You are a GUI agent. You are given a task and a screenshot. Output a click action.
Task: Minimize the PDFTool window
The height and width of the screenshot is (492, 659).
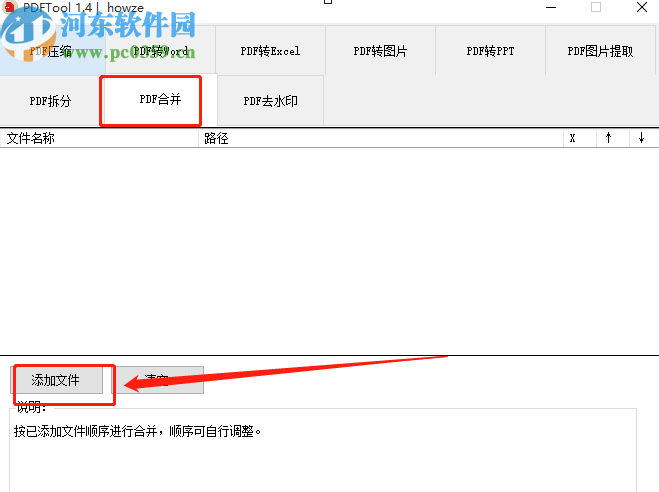point(551,7)
